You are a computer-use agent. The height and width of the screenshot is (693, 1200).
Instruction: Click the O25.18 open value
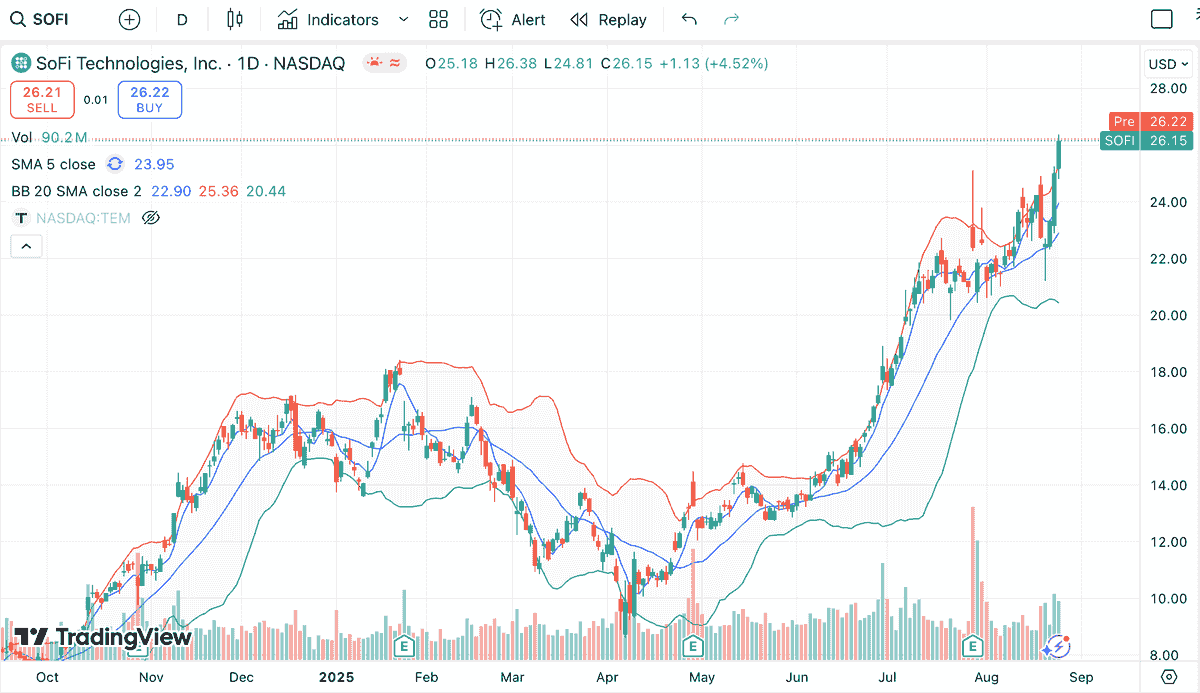click(451, 63)
